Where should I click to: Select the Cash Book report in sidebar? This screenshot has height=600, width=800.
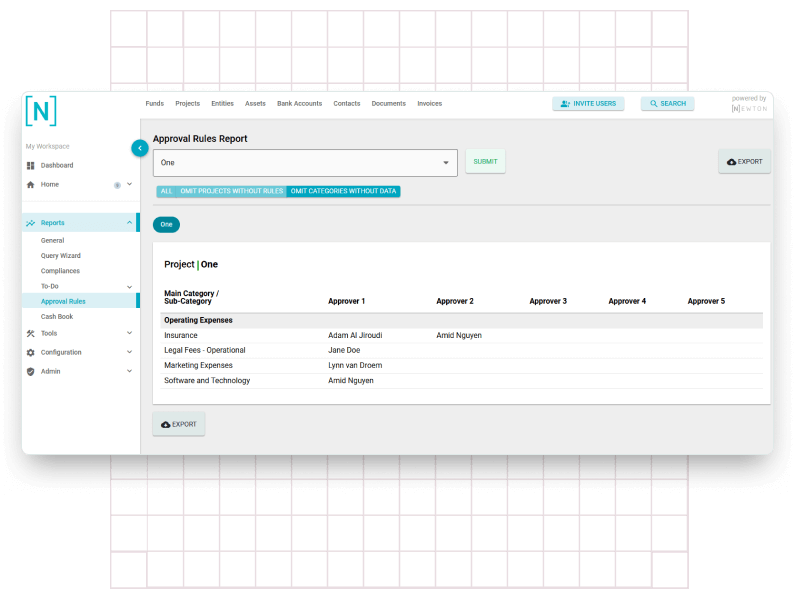[x=57, y=317]
